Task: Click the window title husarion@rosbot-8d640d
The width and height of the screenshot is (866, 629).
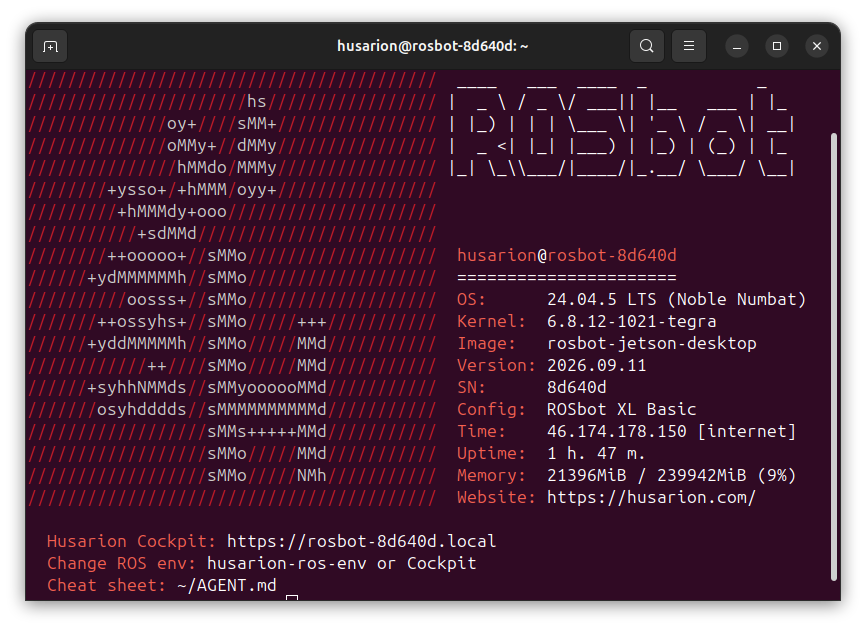Action: coord(432,46)
